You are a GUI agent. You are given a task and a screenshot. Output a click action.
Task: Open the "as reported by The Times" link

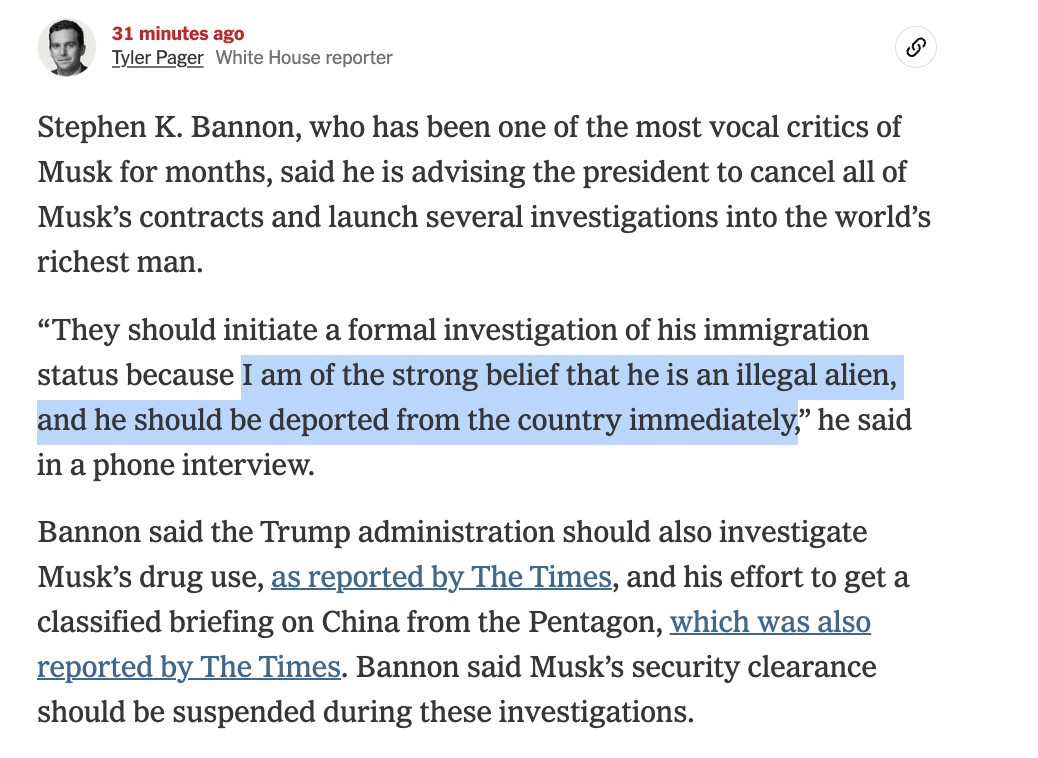442,577
